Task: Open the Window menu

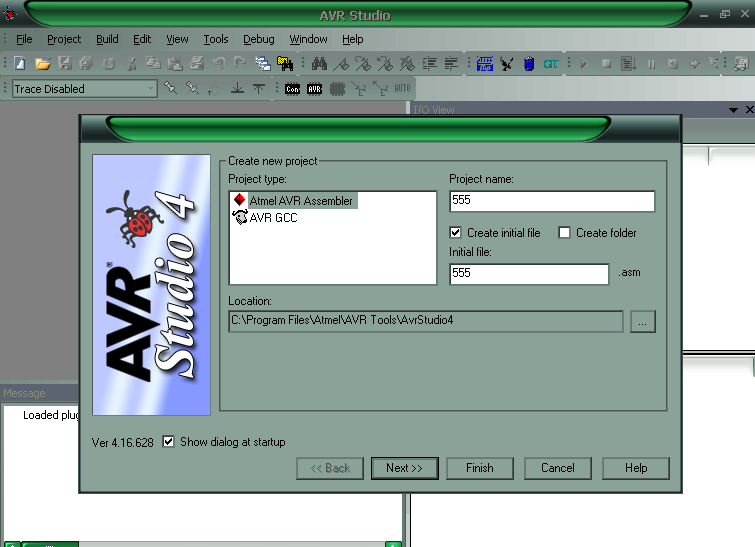Action: (x=308, y=39)
